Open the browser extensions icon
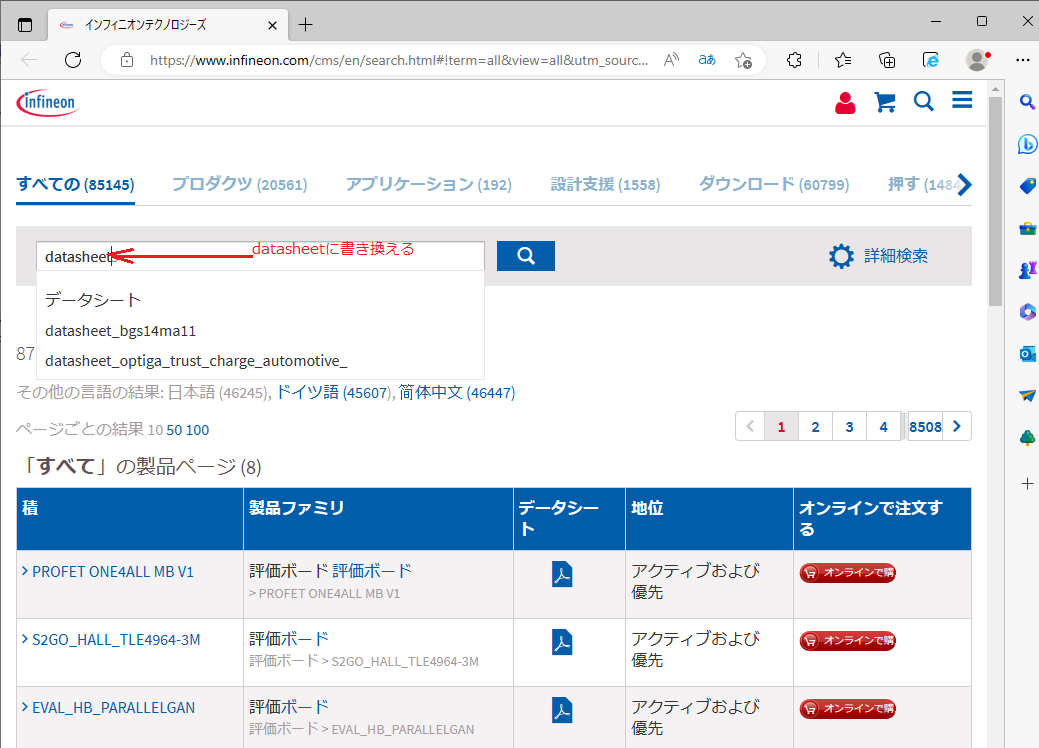The image size is (1039, 748). coord(794,60)
